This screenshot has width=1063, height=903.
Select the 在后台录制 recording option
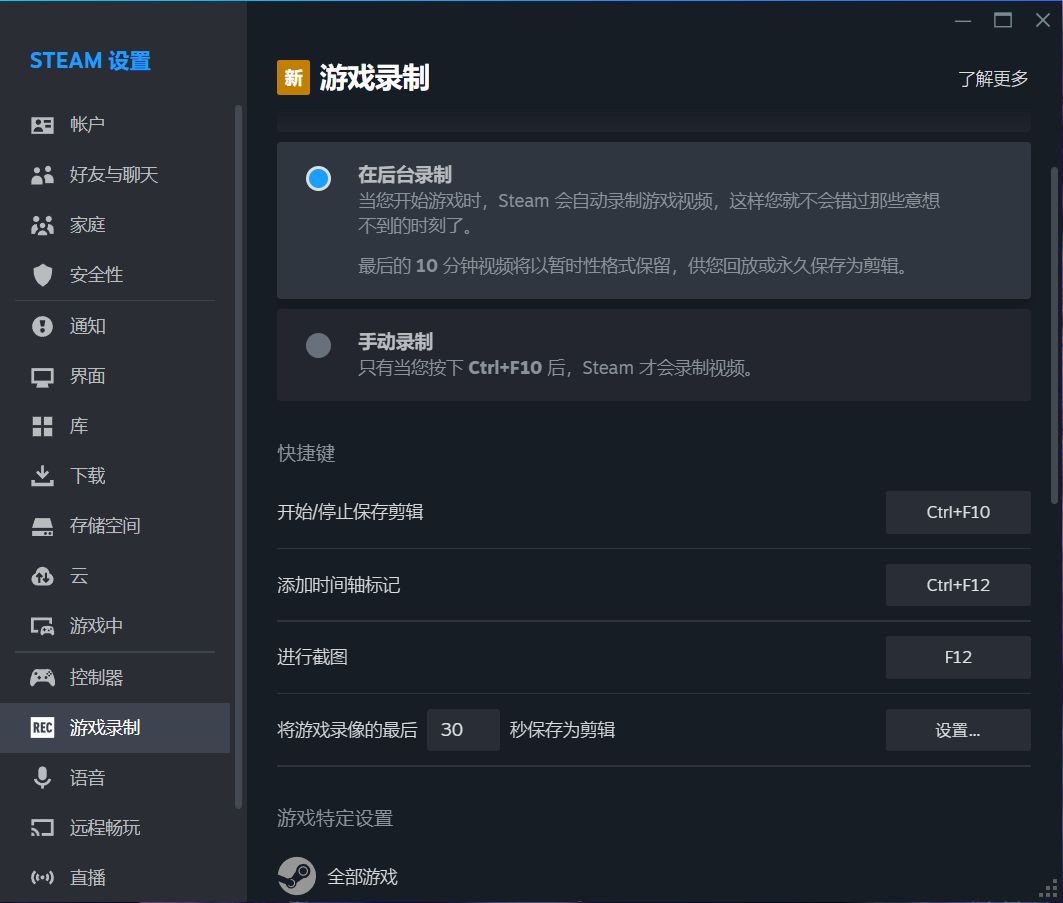[317, 178]
